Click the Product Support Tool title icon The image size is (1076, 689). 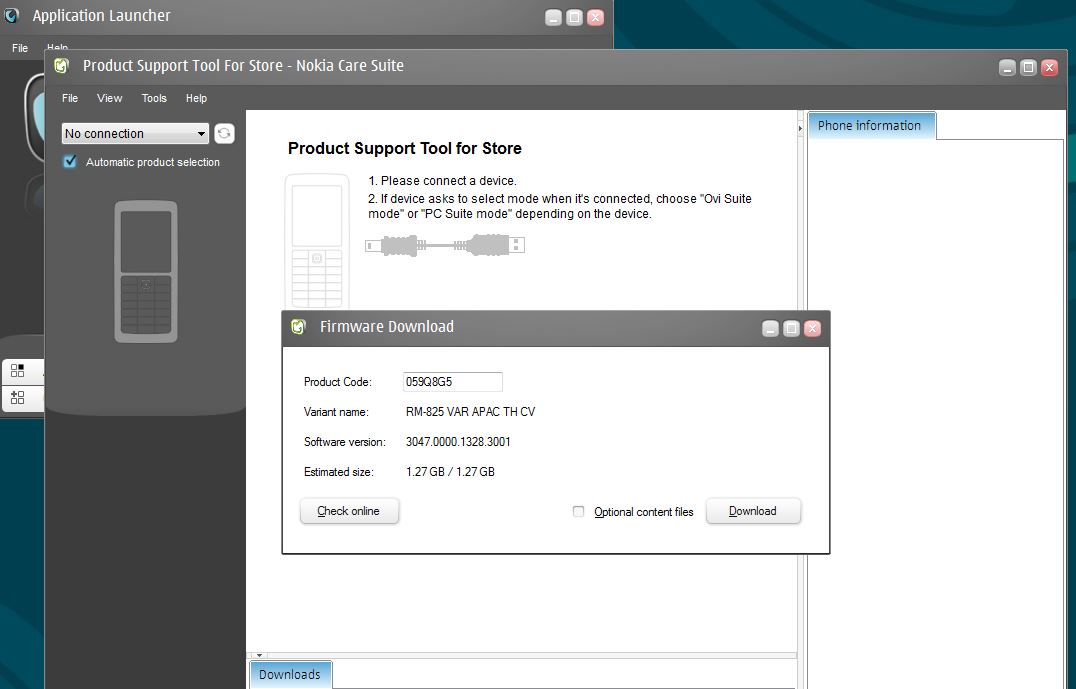coord(62,66)
